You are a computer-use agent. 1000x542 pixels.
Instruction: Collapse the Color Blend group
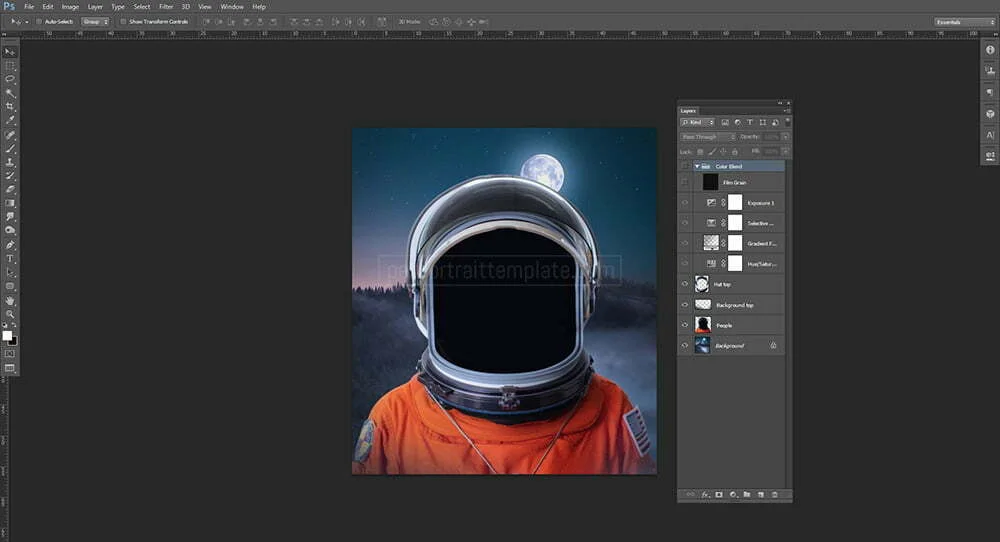[696, 166]
